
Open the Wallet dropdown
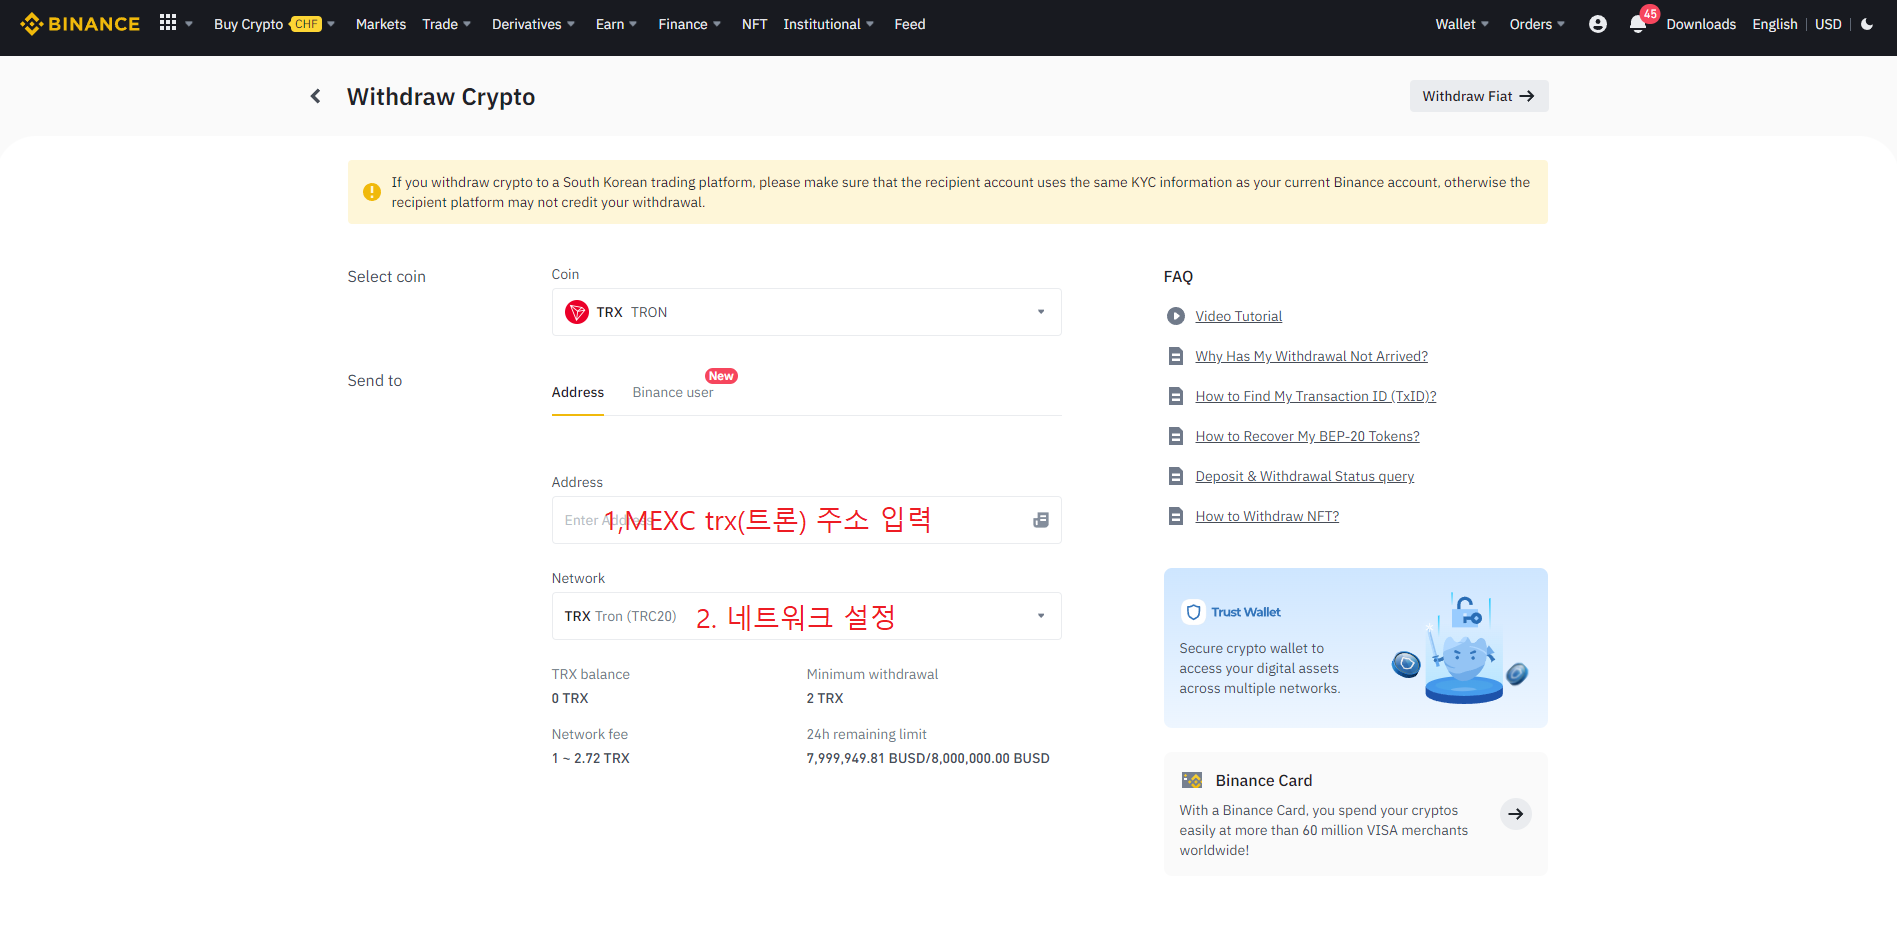(1462, 24)
